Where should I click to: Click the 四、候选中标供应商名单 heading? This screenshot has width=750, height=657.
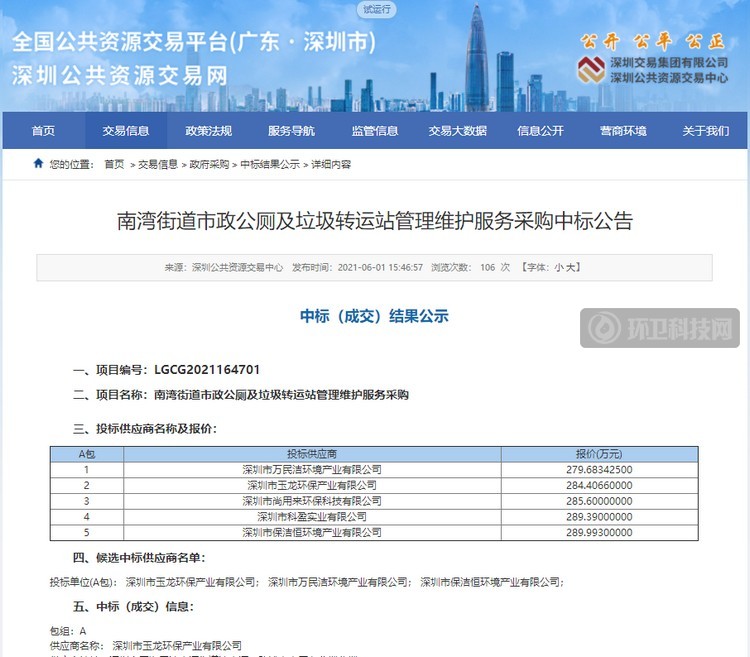point(139,558)
